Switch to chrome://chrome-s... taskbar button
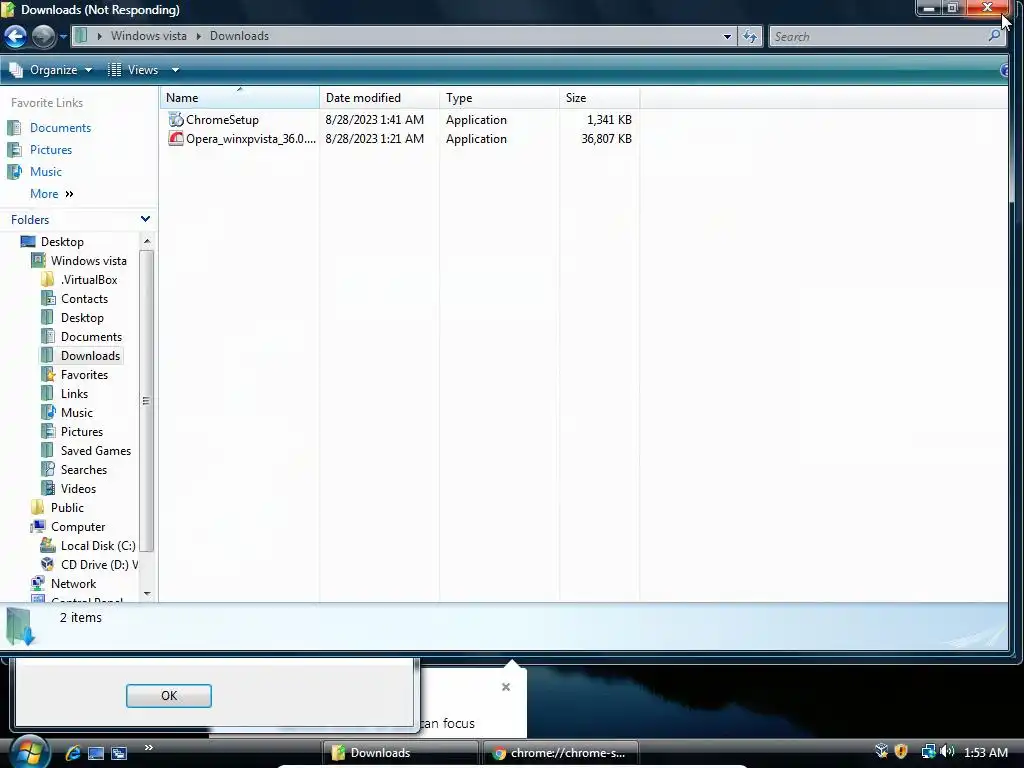The width and height of the screenshot is (1024, 768). [560, 753]
